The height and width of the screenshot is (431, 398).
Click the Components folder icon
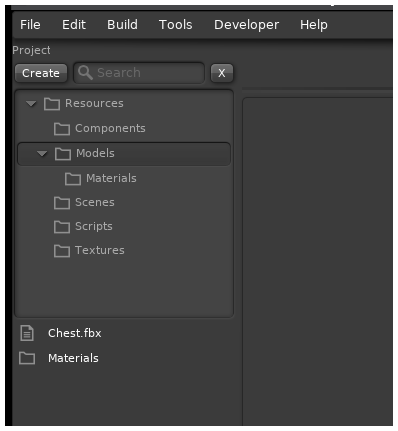pos(62,129)
